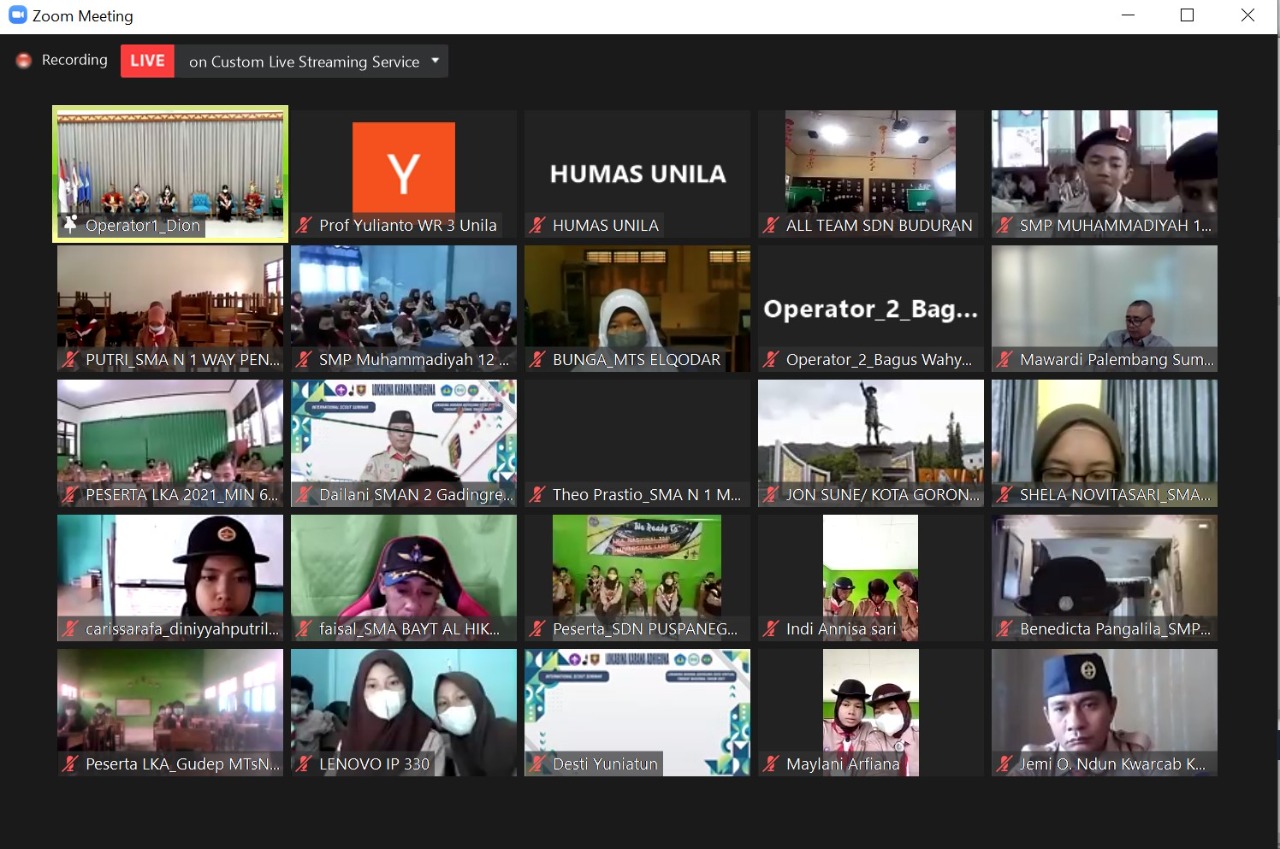Click muted mic icon on Desti Yuniatun tile
Image resolution: width=1280 pixels, height=849 pixels.
point(538,765)
